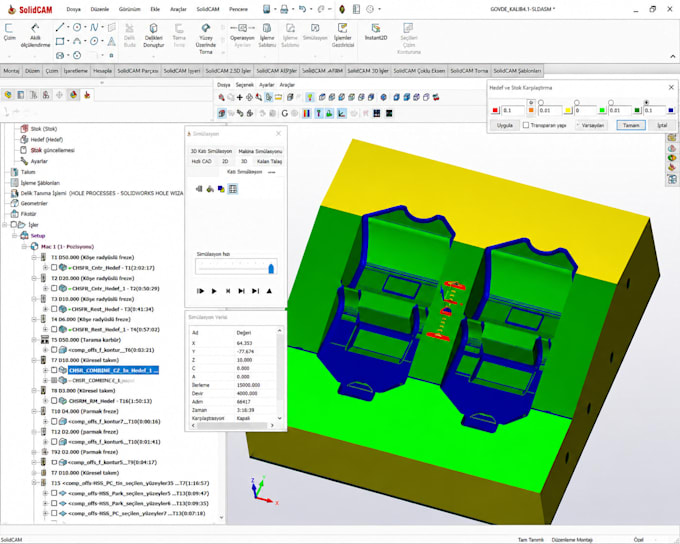Open Ayarlar in the CAM tree

pyautogui.click(x=39, y=161)
